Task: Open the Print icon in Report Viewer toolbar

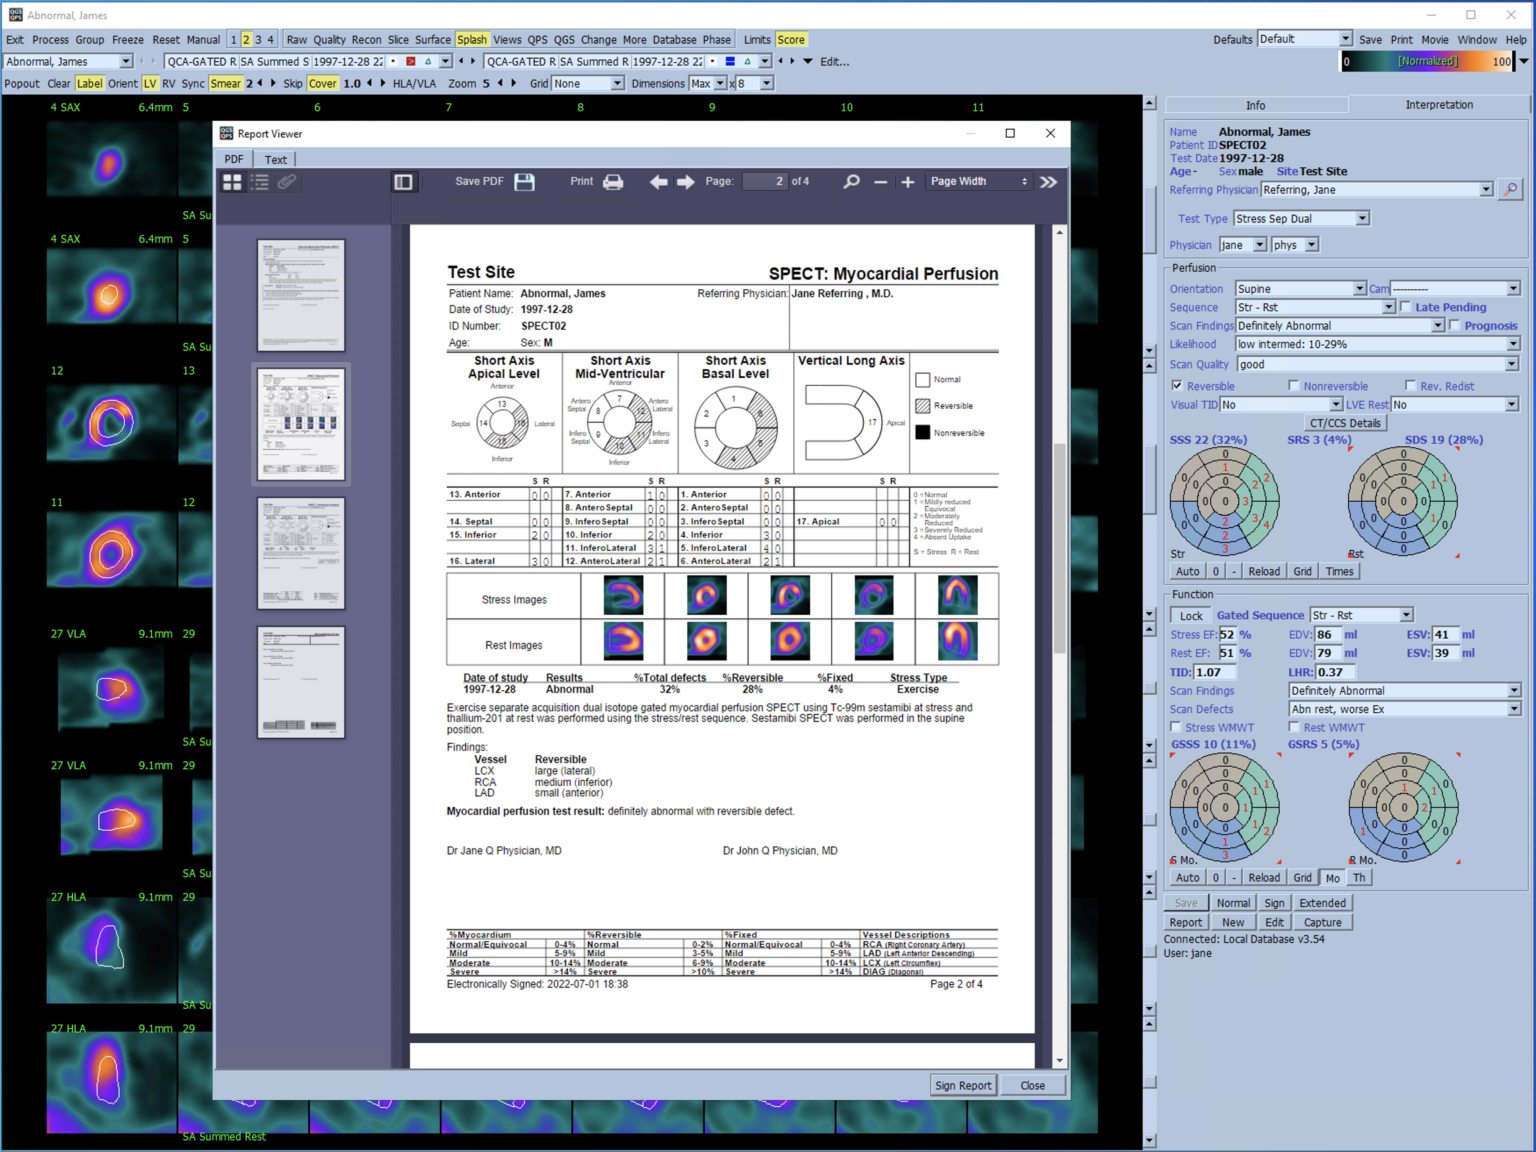Action: [x=613, y=182]
